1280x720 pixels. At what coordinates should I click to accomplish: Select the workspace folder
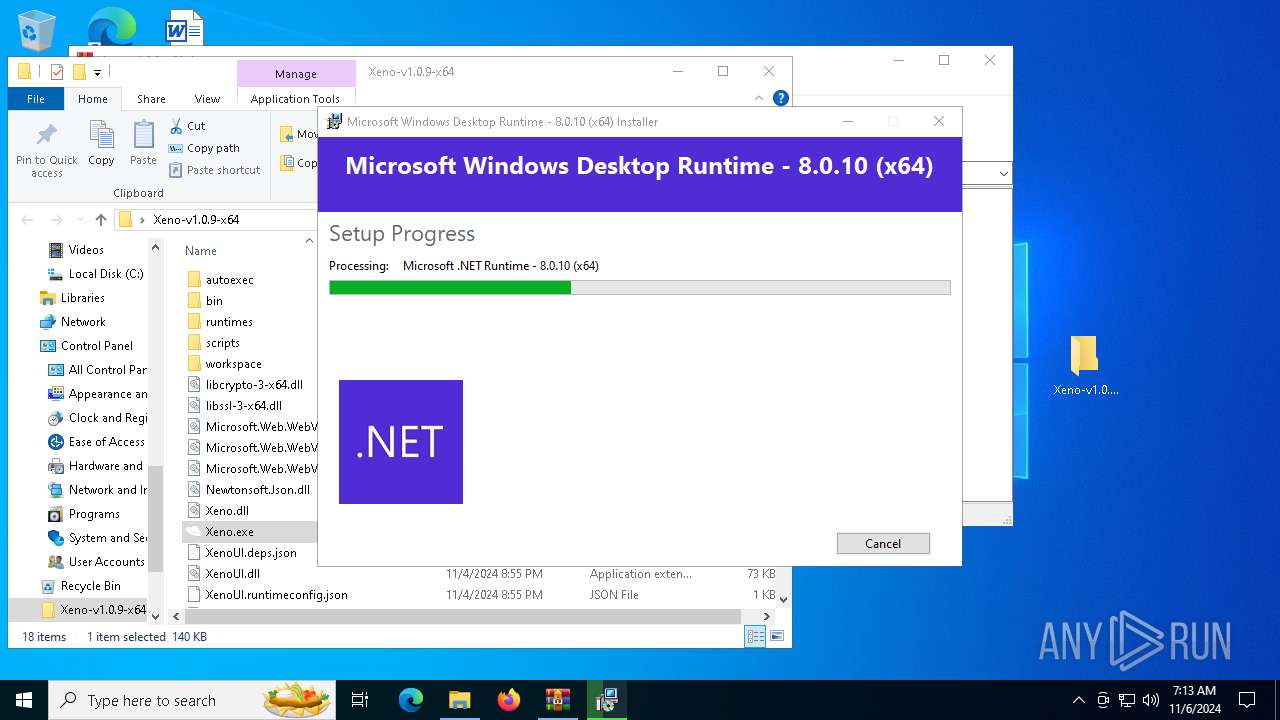coord(233,364)
